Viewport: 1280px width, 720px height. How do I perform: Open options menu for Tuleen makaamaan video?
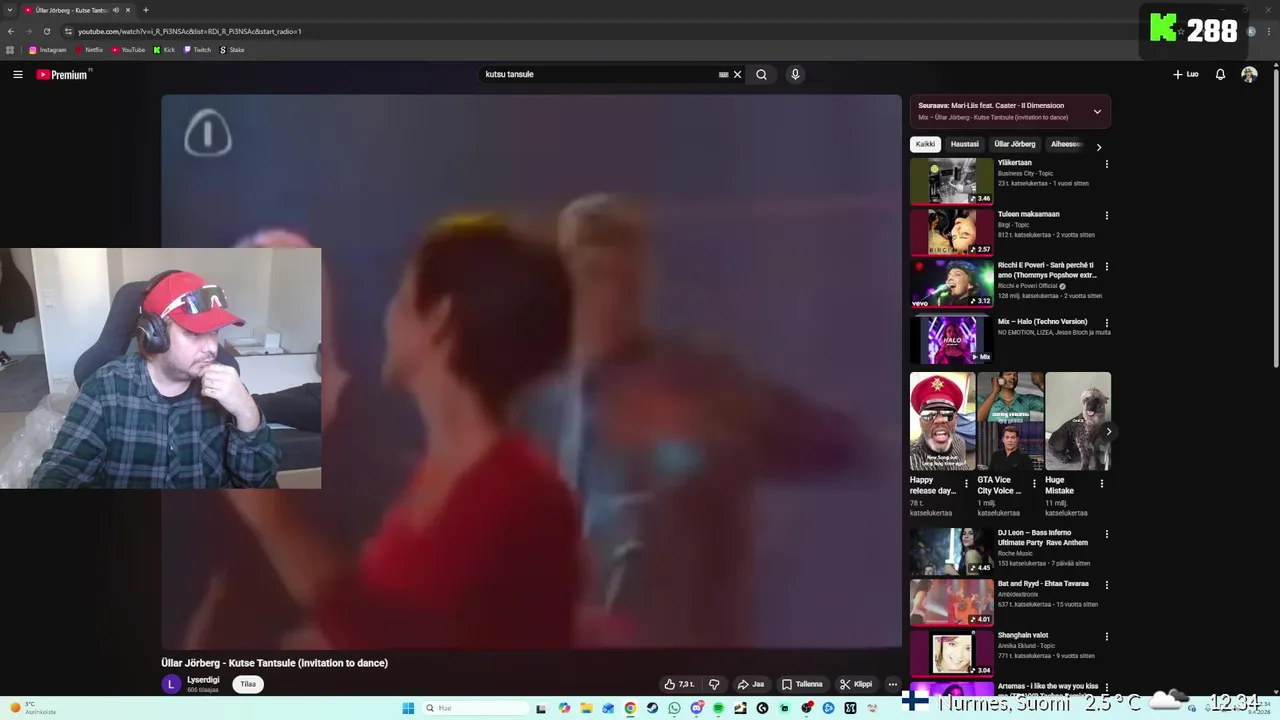[1106, 215]
